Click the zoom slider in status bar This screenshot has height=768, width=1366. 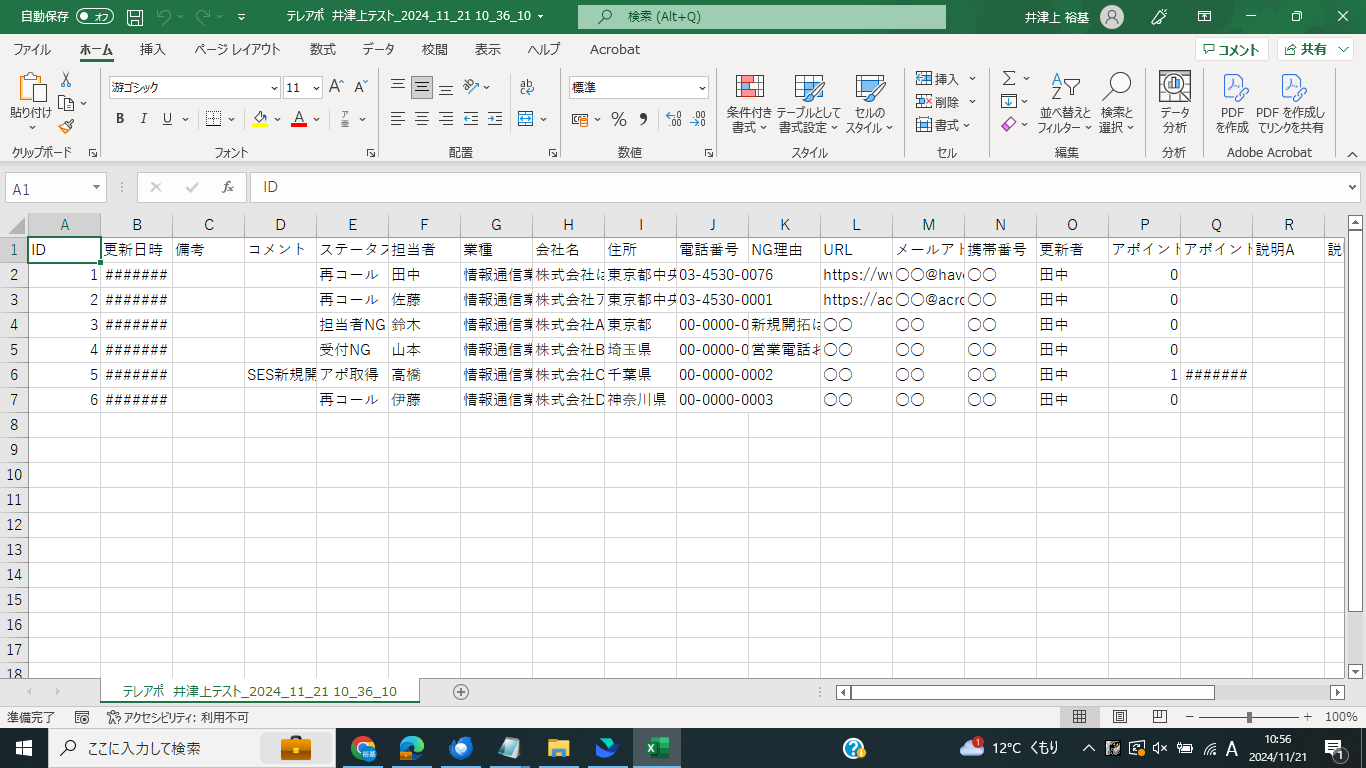click(1249, 717)
